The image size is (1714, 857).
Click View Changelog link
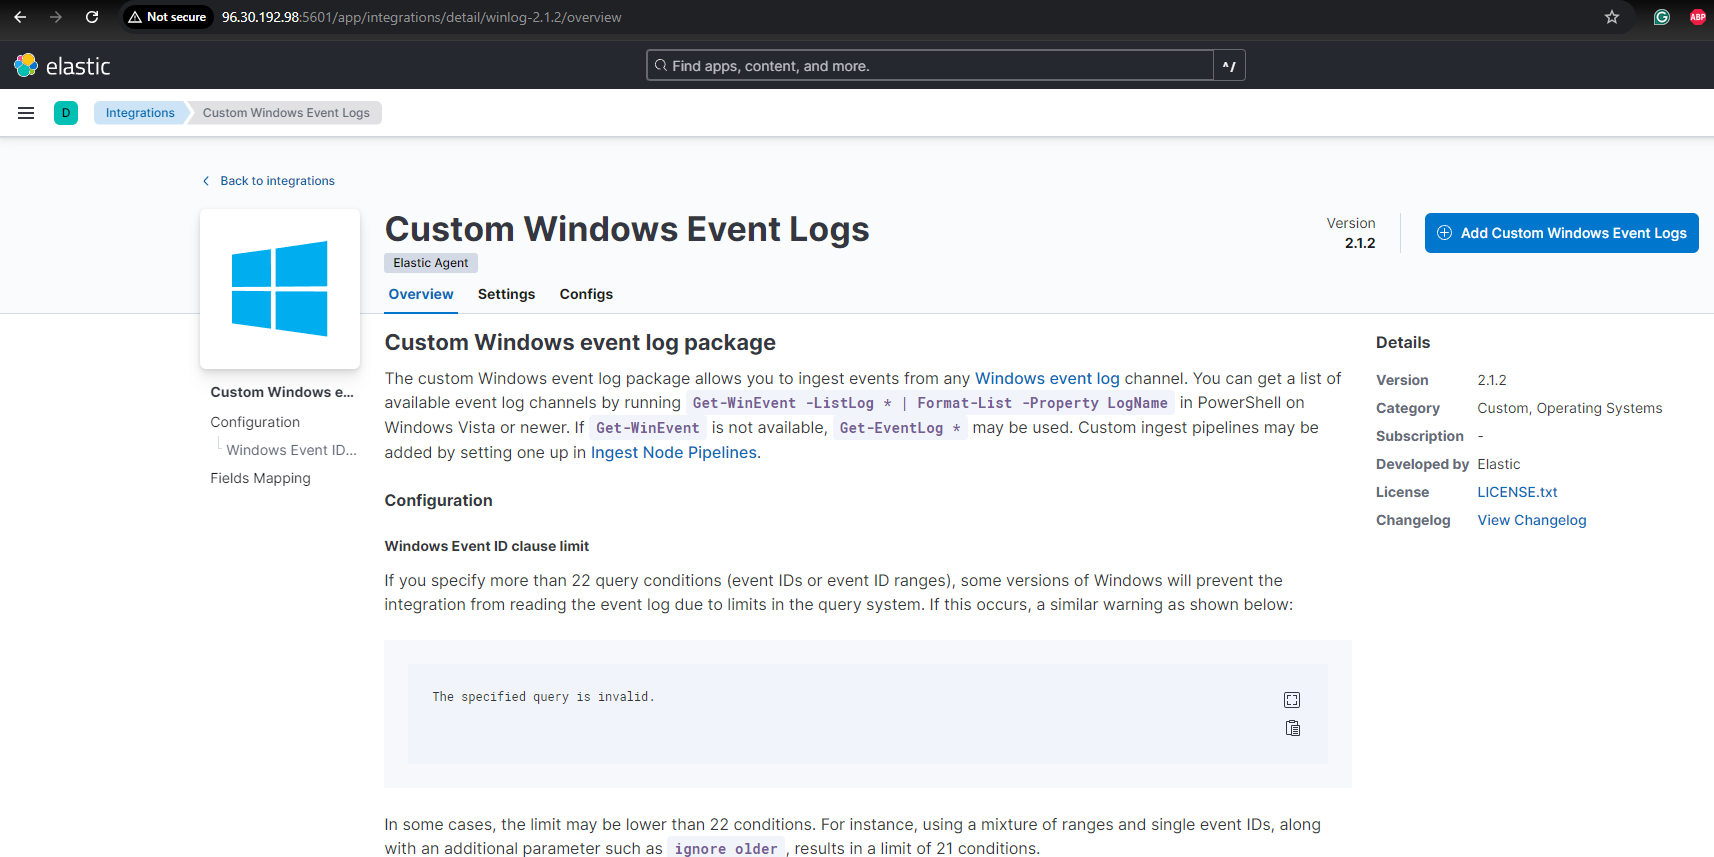coord(1532,520)
